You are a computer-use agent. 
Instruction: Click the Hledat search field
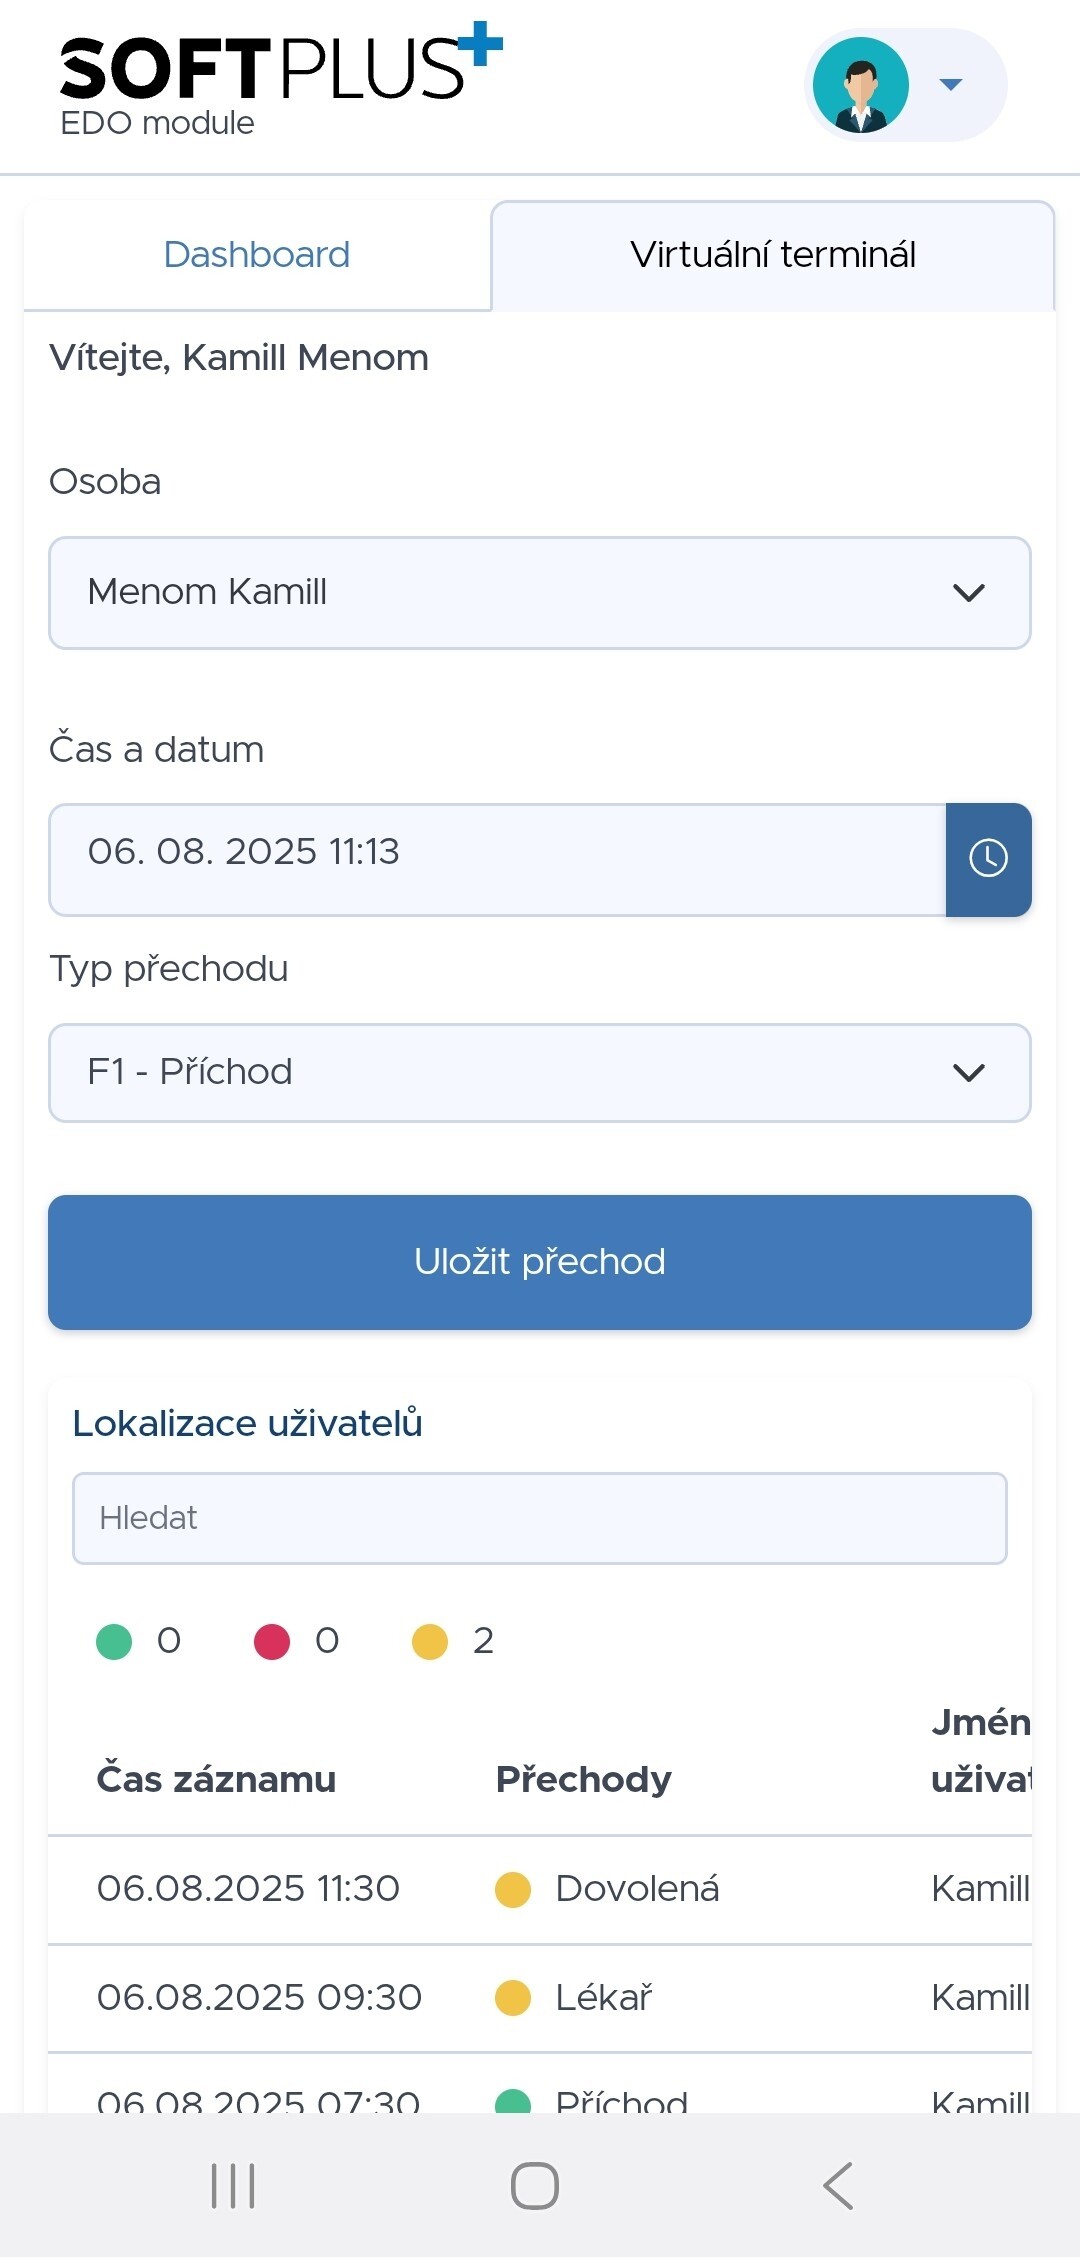[540, 1518]
